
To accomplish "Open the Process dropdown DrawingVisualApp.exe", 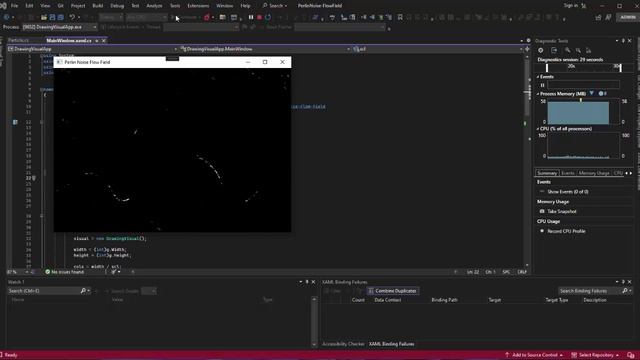I will click(x=60, y=27).
